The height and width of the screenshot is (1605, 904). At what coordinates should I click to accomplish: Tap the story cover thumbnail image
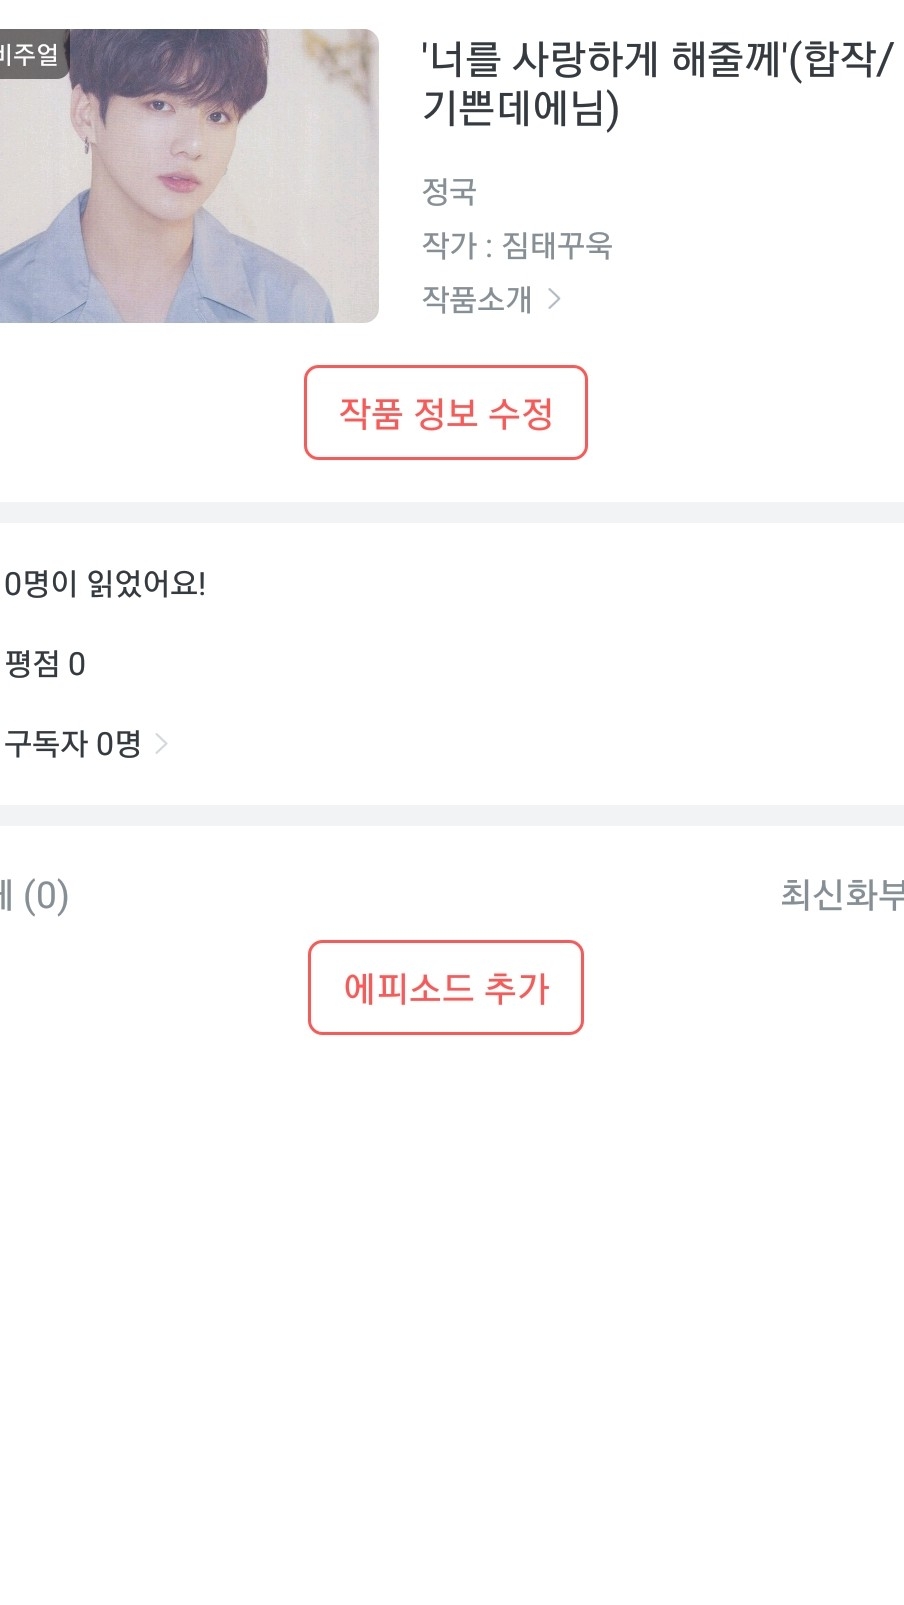pos(200,190)
